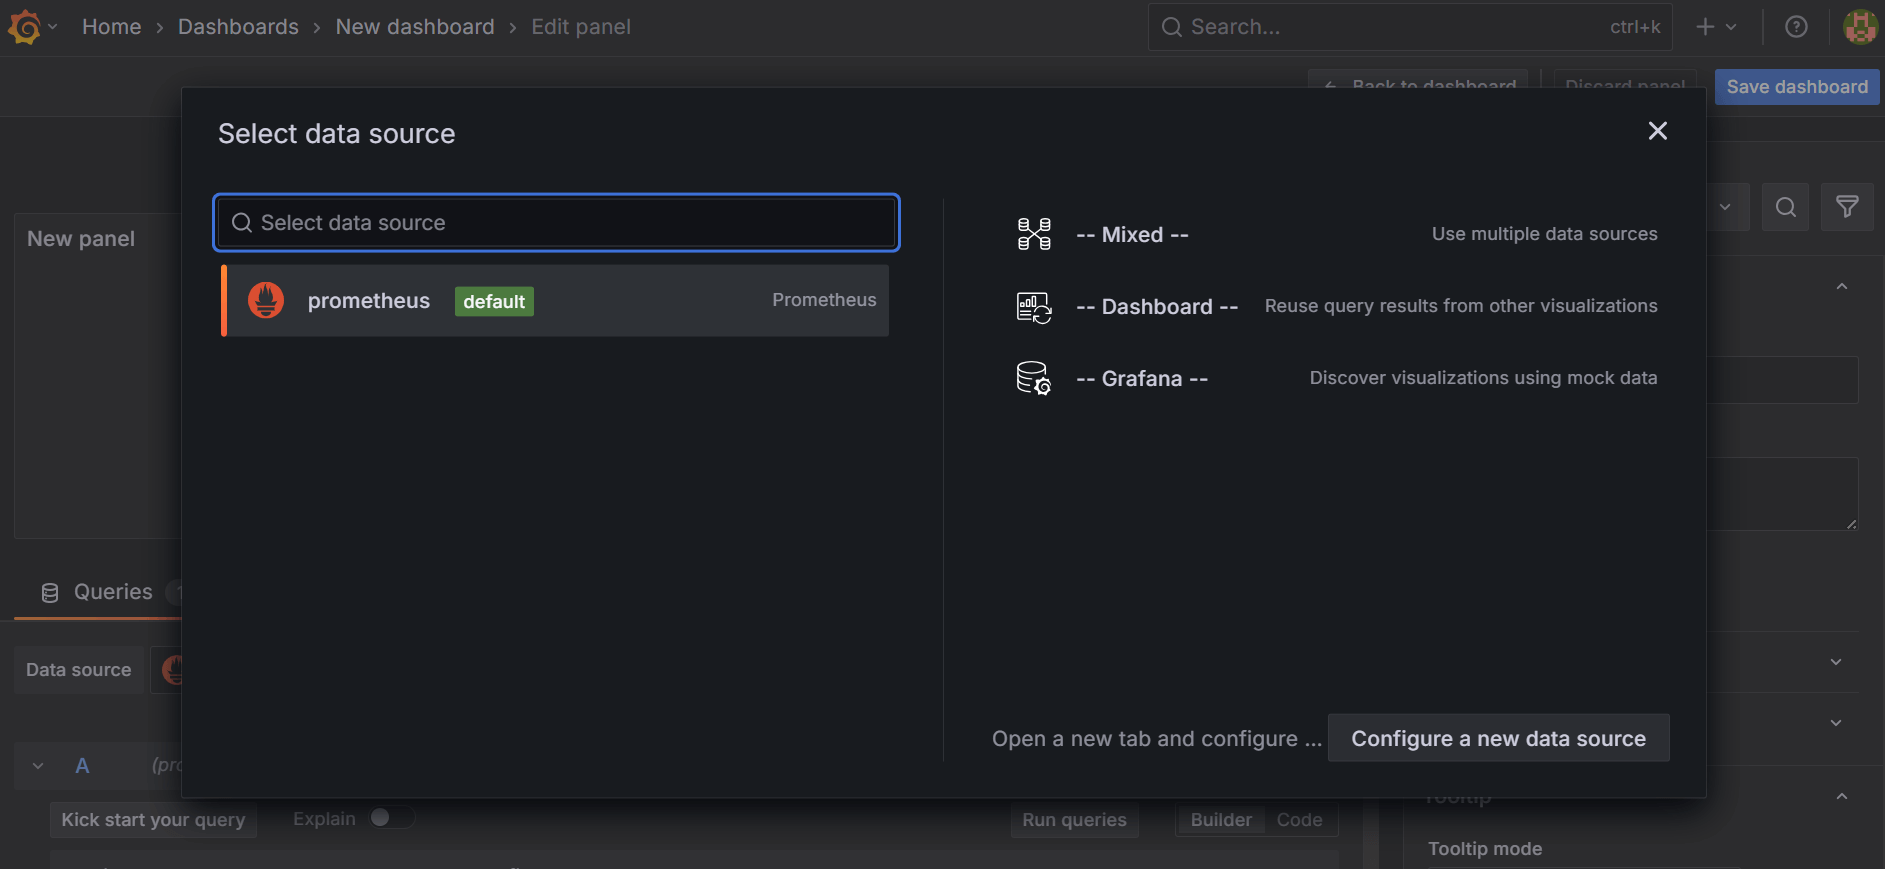Viewport: 1885px width, 869px height.
Task: Choose the -- Mixed -- data source
Action: point(1335,234)
